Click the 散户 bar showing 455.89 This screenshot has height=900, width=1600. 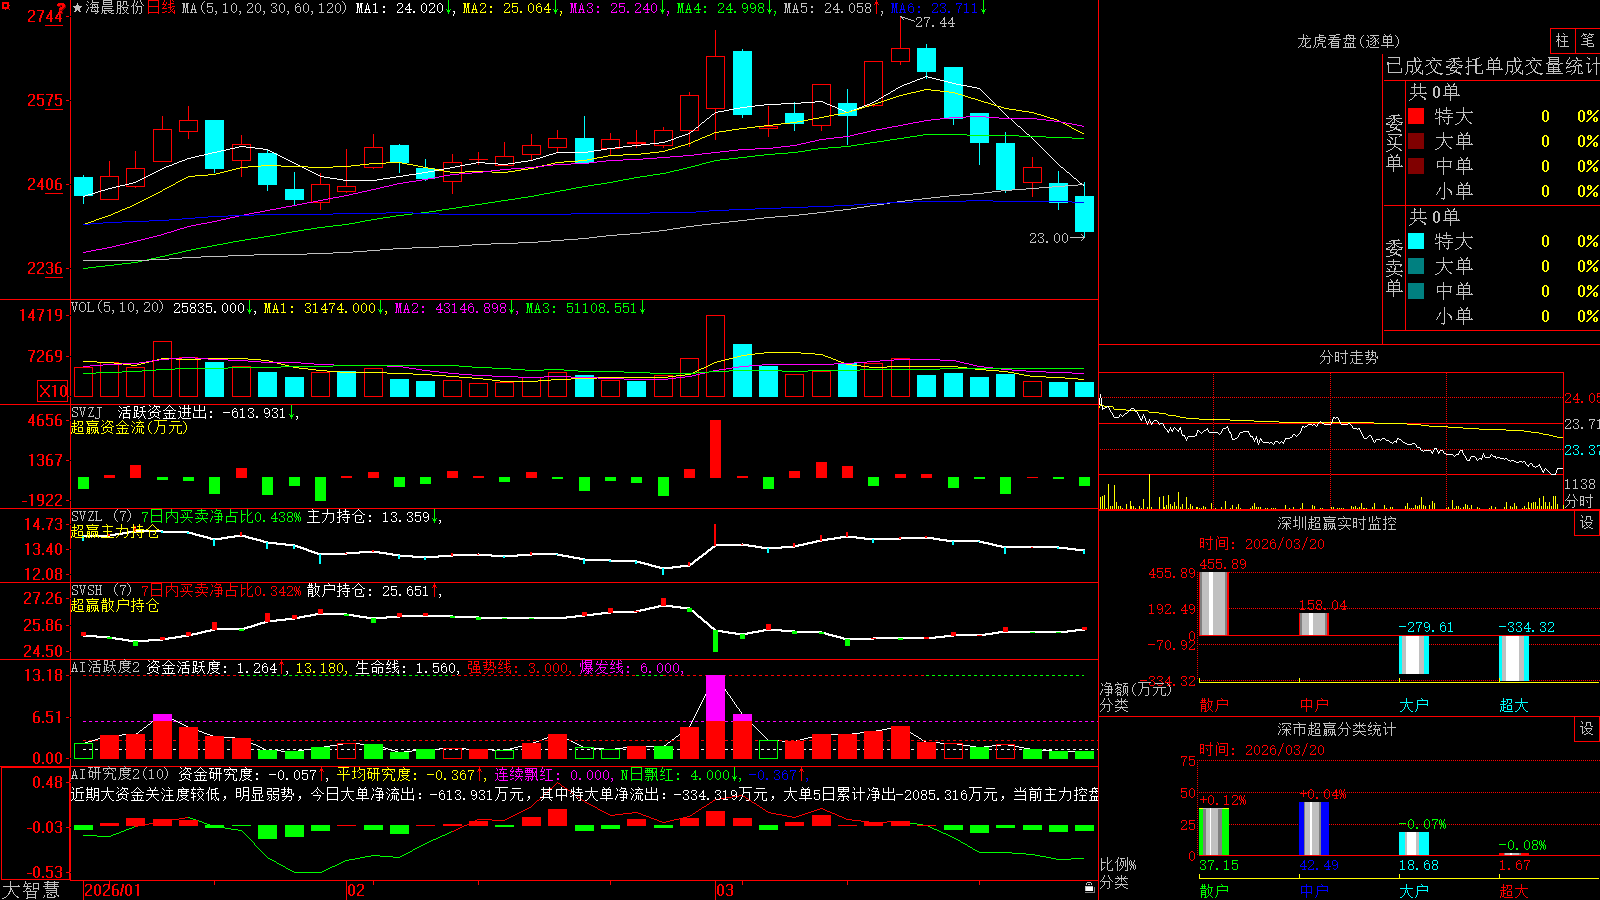click(1214, 603)
